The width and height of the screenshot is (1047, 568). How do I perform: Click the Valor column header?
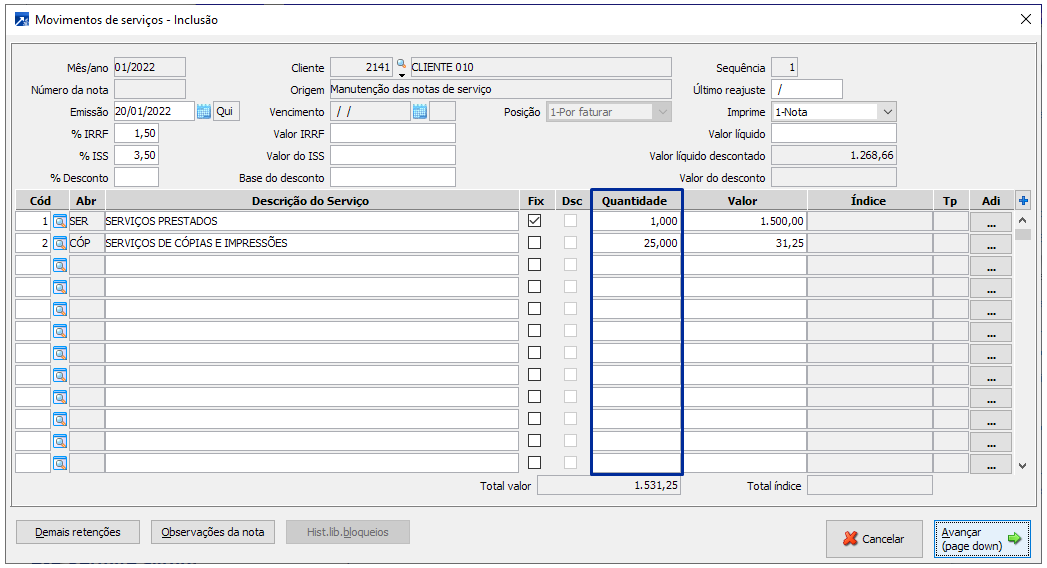point(743,201)
